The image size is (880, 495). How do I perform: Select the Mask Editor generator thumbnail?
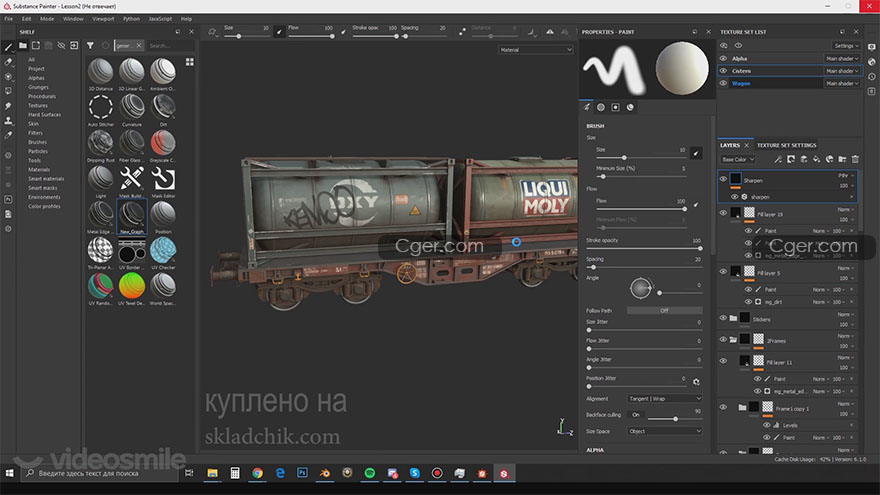[x=163, y=181]
